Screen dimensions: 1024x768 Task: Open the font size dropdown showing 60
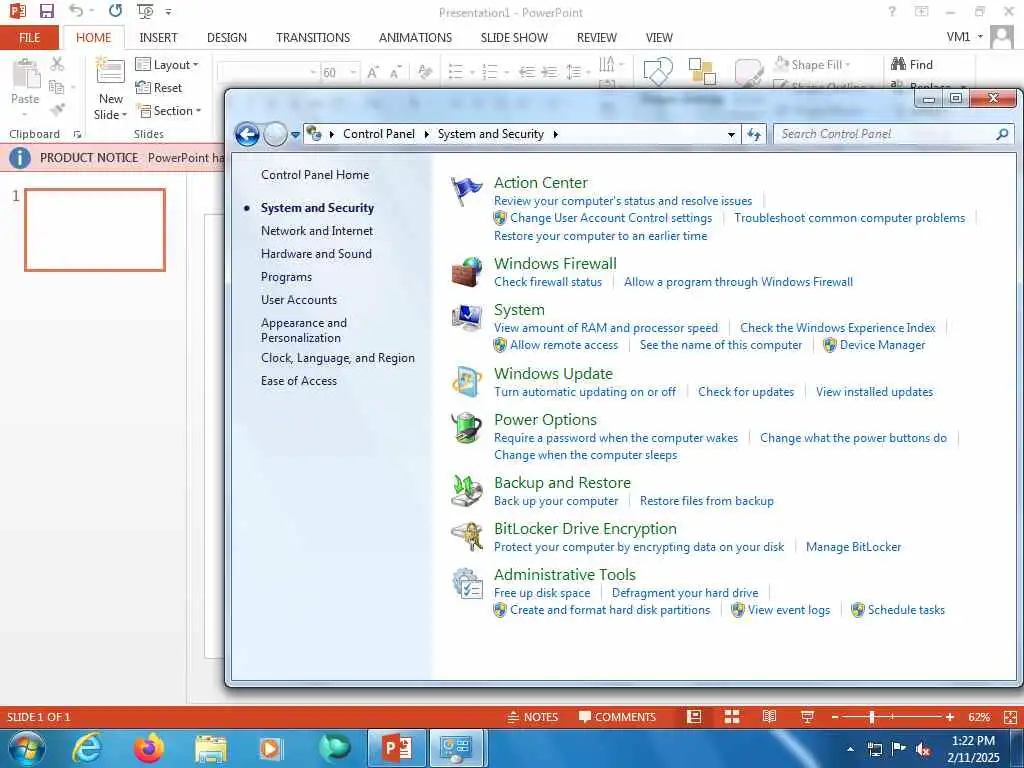tap(353, 72)
